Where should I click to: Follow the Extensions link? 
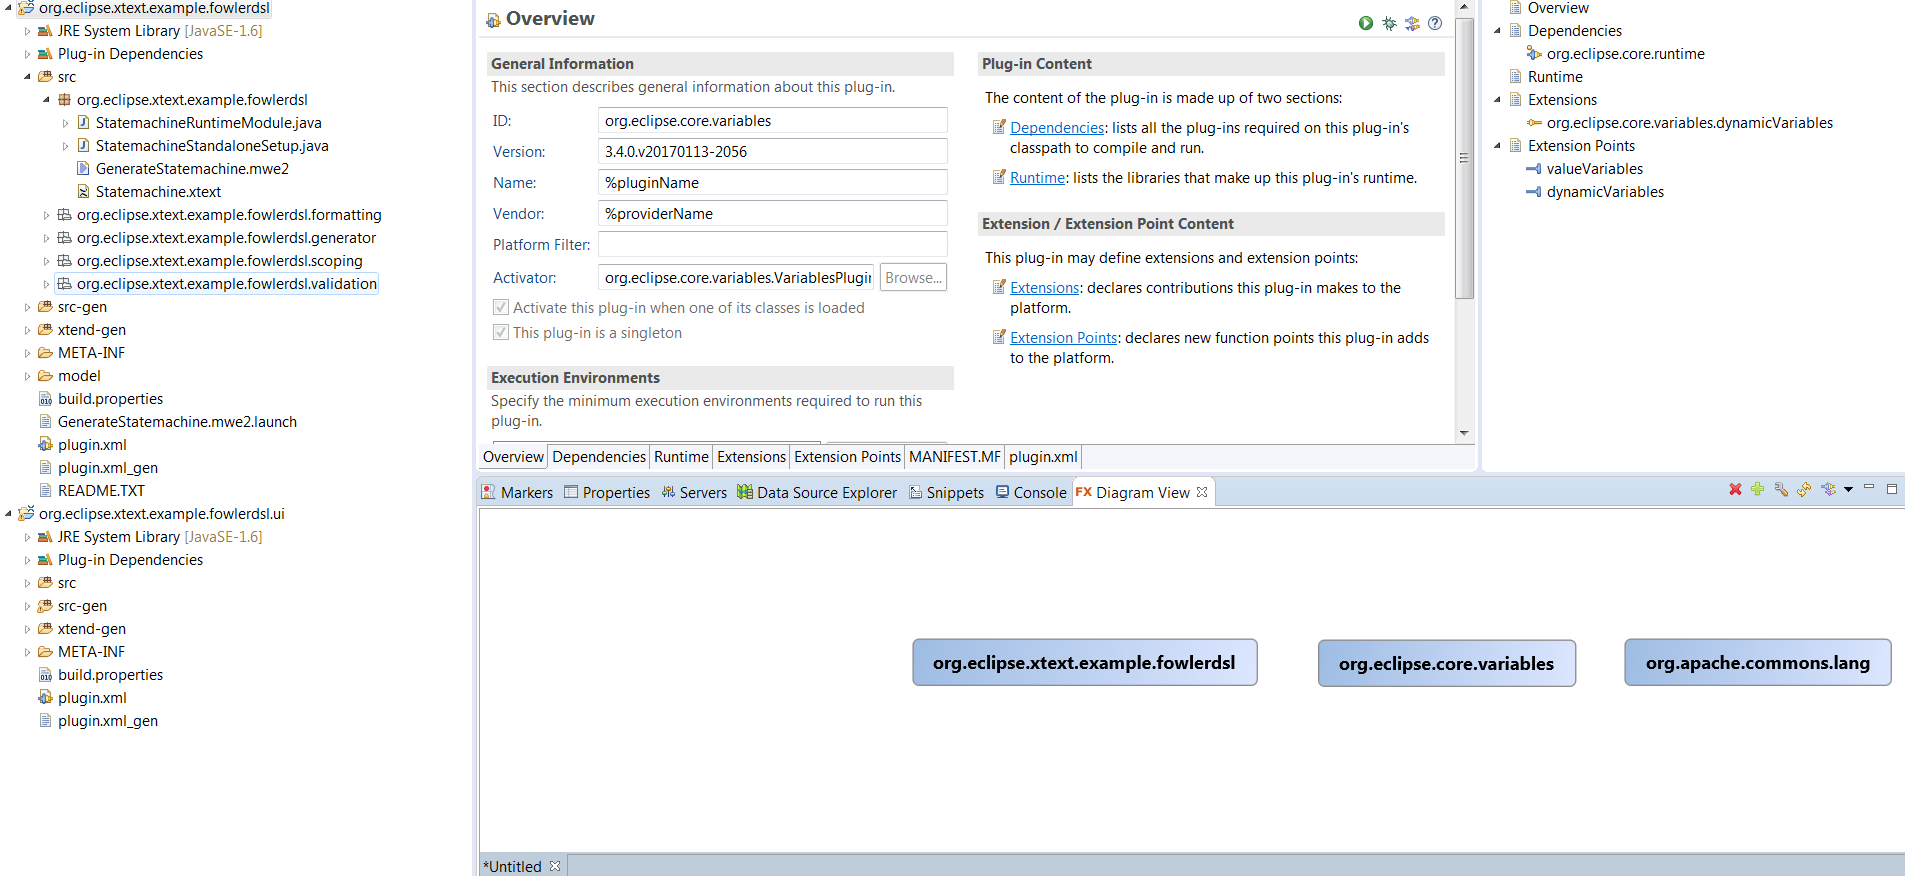[x=1045, y=288]
